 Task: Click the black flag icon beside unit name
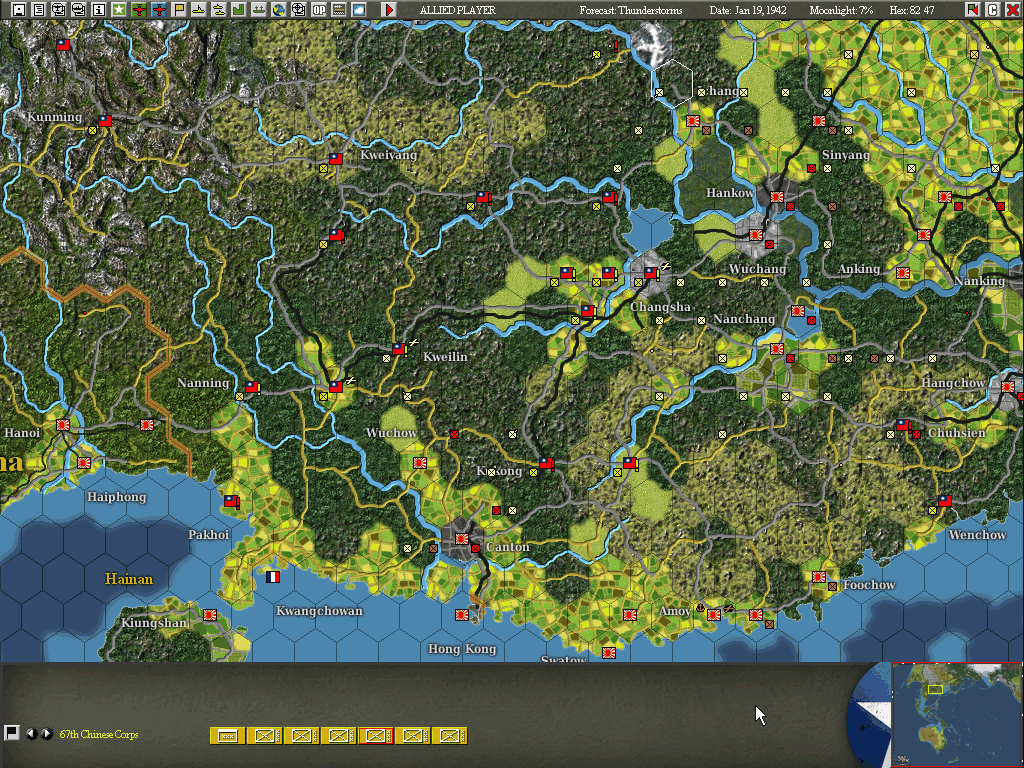[x=11, y=733]
